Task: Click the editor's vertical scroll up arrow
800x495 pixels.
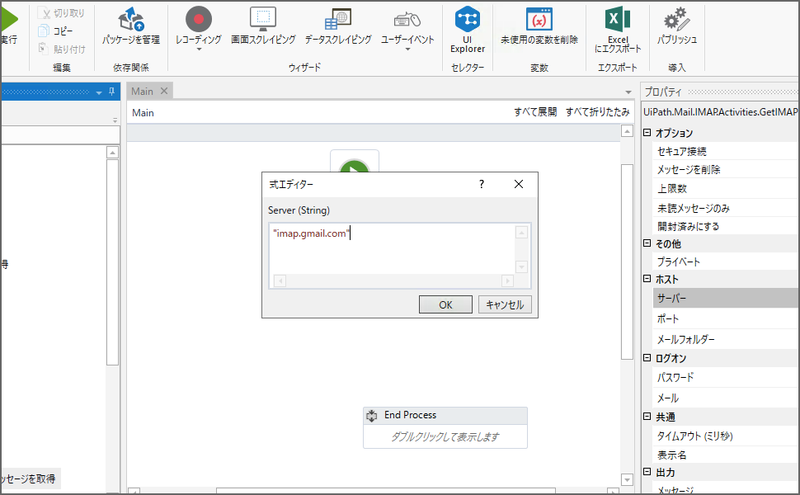Action: [521, 233]
